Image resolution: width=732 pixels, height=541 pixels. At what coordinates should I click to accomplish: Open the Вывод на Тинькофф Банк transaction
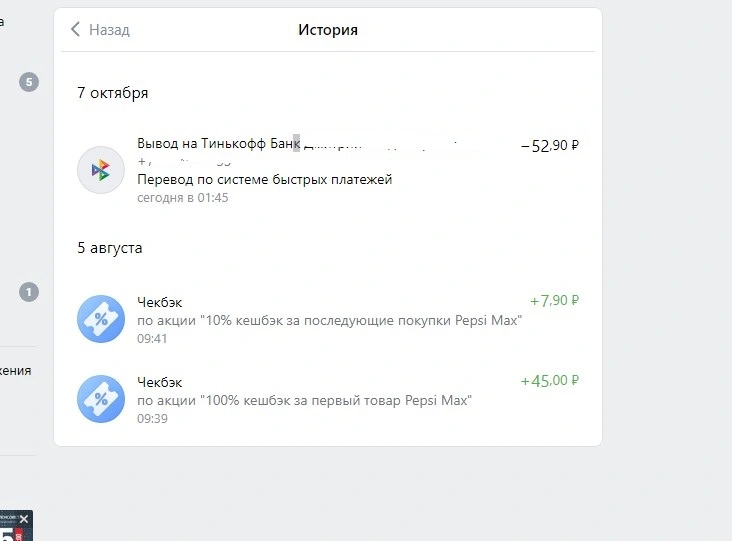click(x=328, y=170)
